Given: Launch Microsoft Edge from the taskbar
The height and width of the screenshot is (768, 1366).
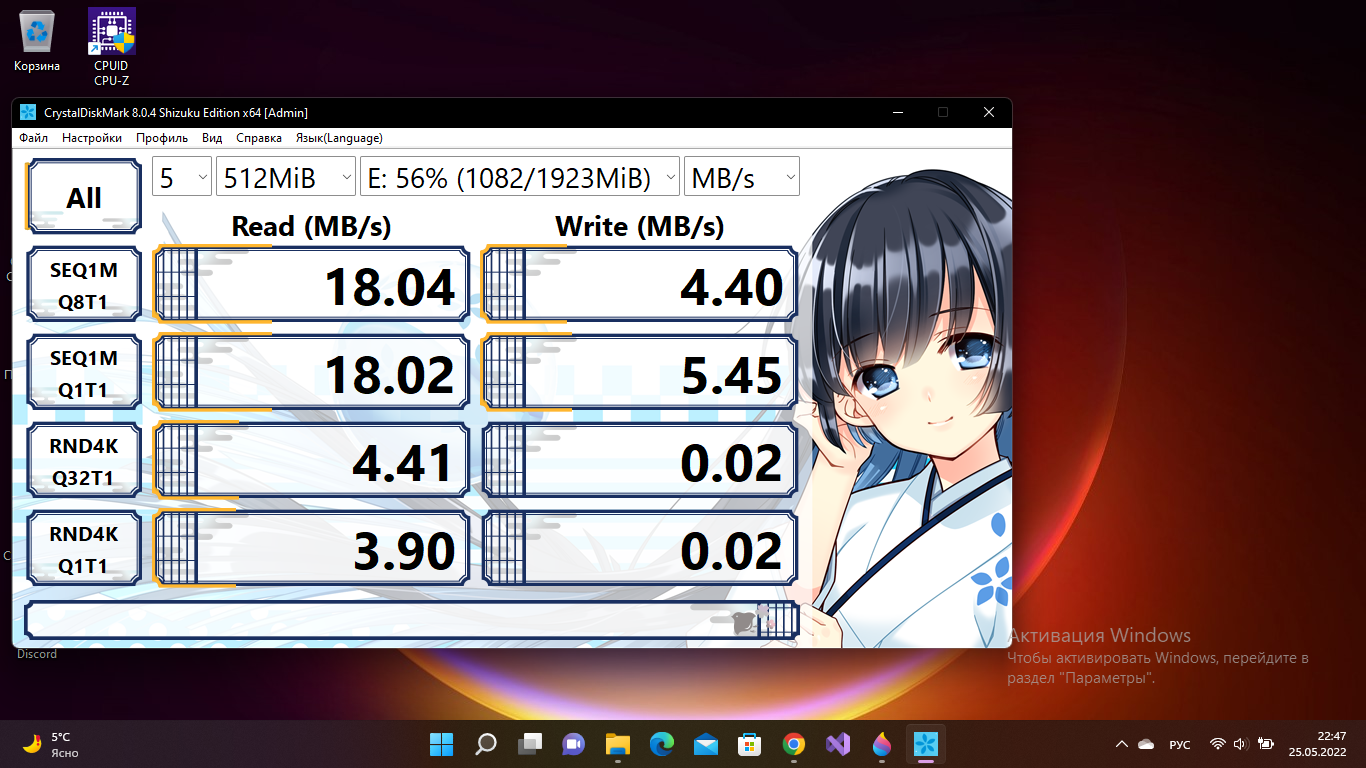Looking at the screenshot, I should click(662, 744).
